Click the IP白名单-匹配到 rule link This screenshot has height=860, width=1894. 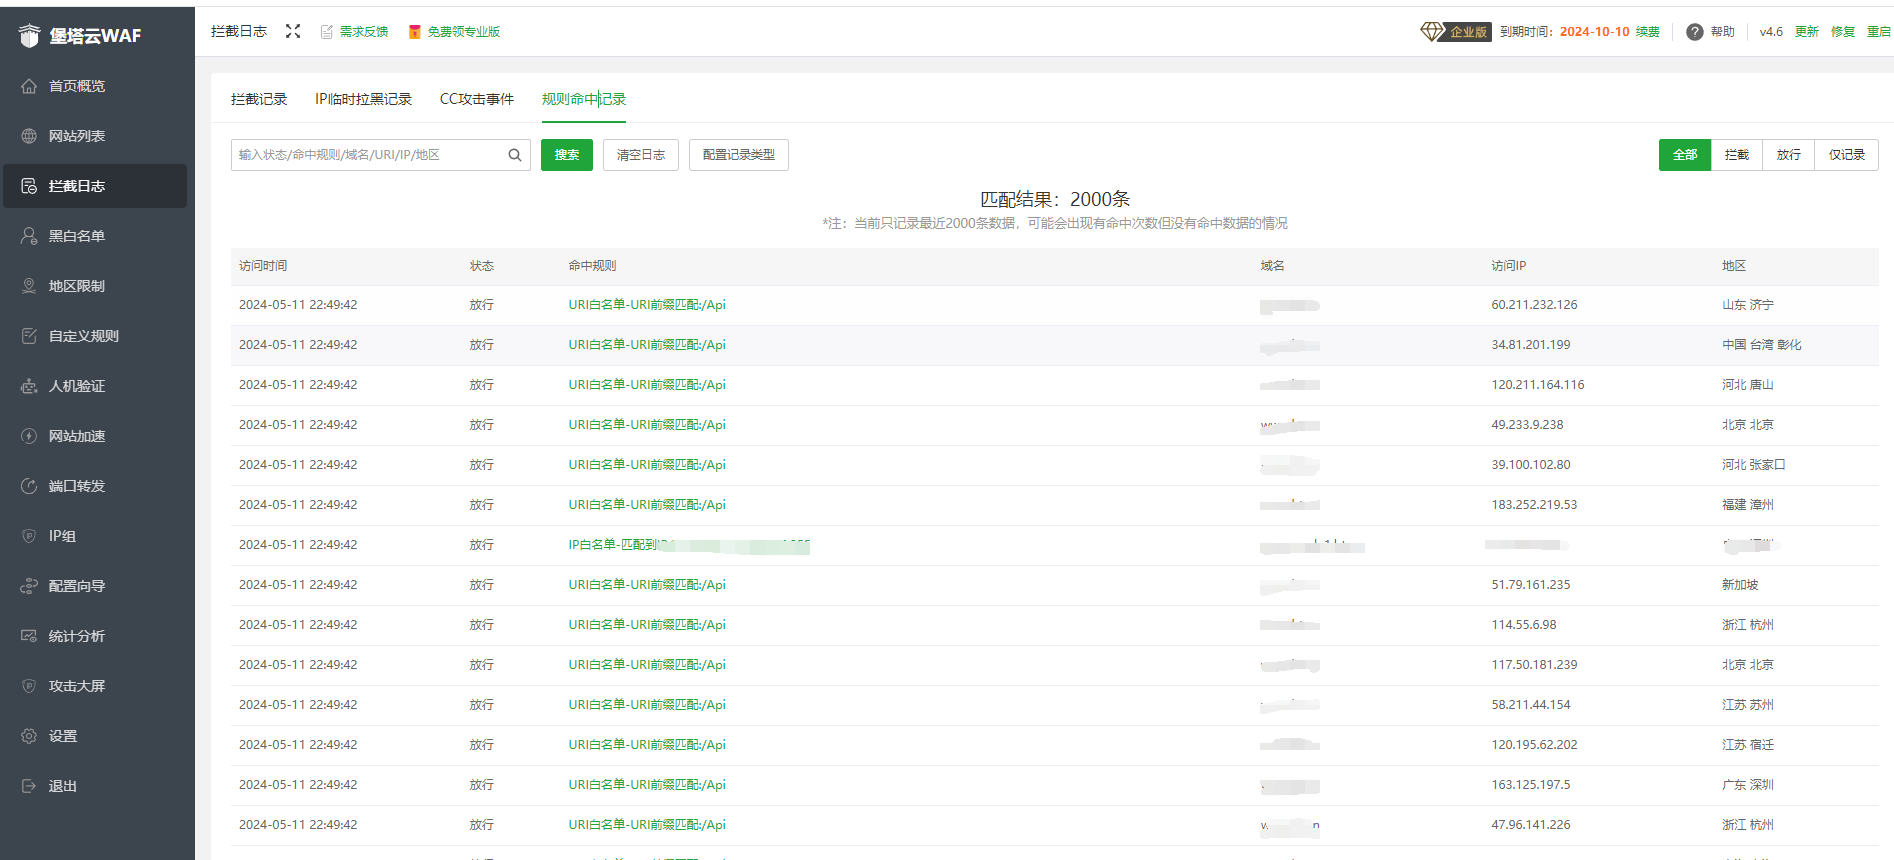[x=689, y=545]
